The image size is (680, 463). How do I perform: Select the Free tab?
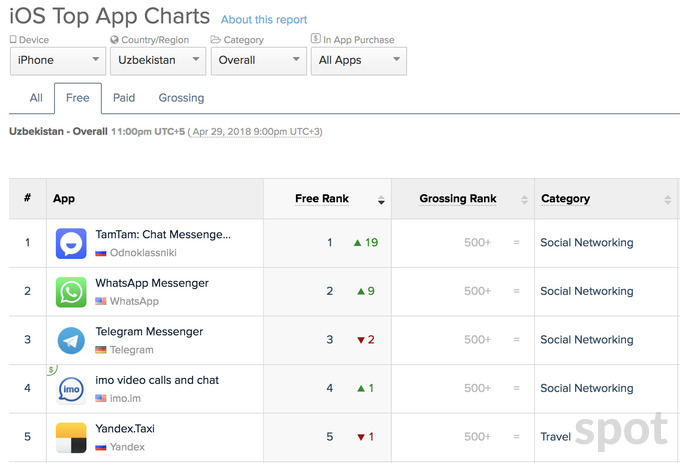point(78,98)
